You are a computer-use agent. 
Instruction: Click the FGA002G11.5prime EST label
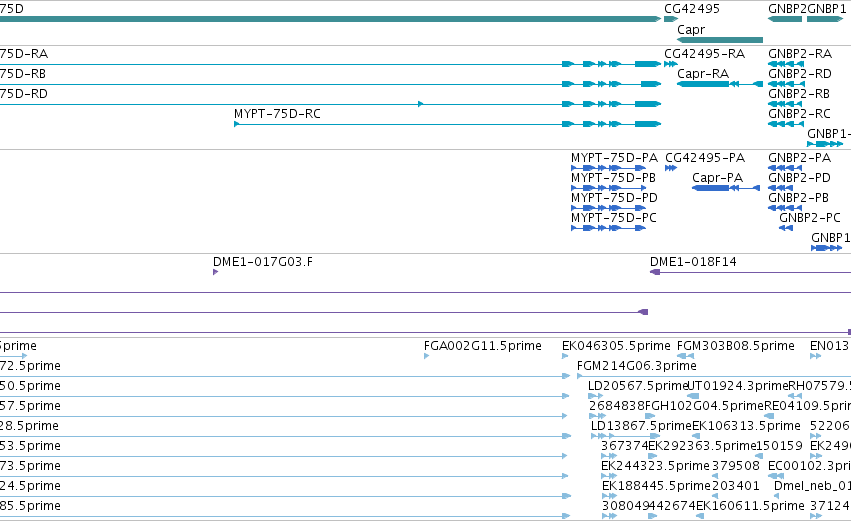click(x=482, y=346)
